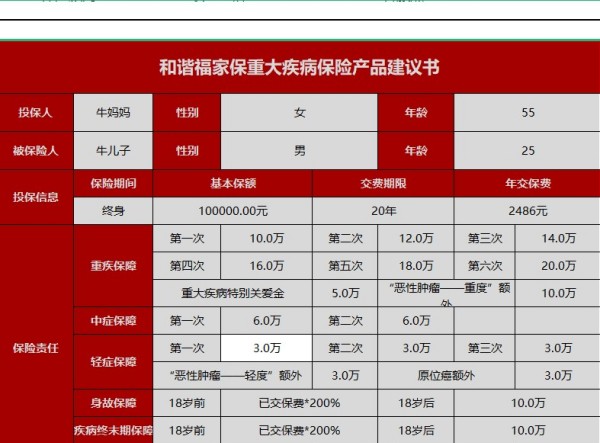Click the 16.0万 value cell

(x=267, y=265)
